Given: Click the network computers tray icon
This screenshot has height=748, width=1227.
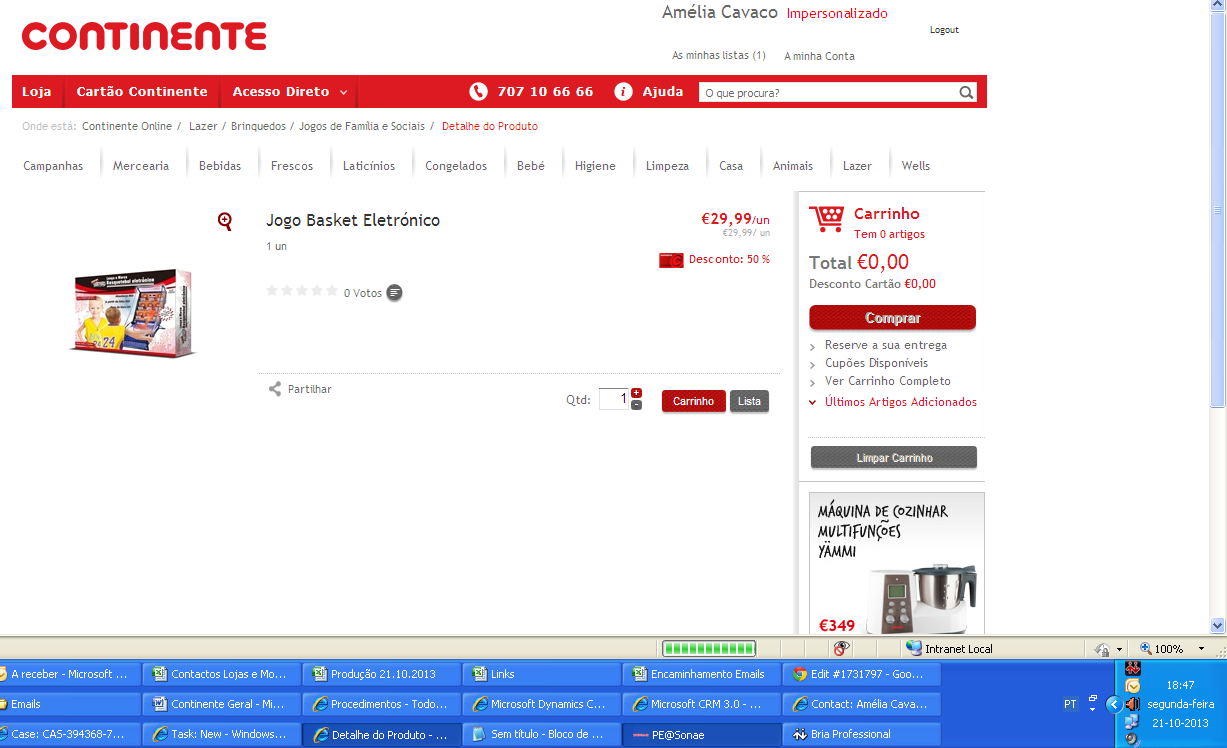Looking at the screenshot, I should pyautogui.click(x=1132, y=721).
